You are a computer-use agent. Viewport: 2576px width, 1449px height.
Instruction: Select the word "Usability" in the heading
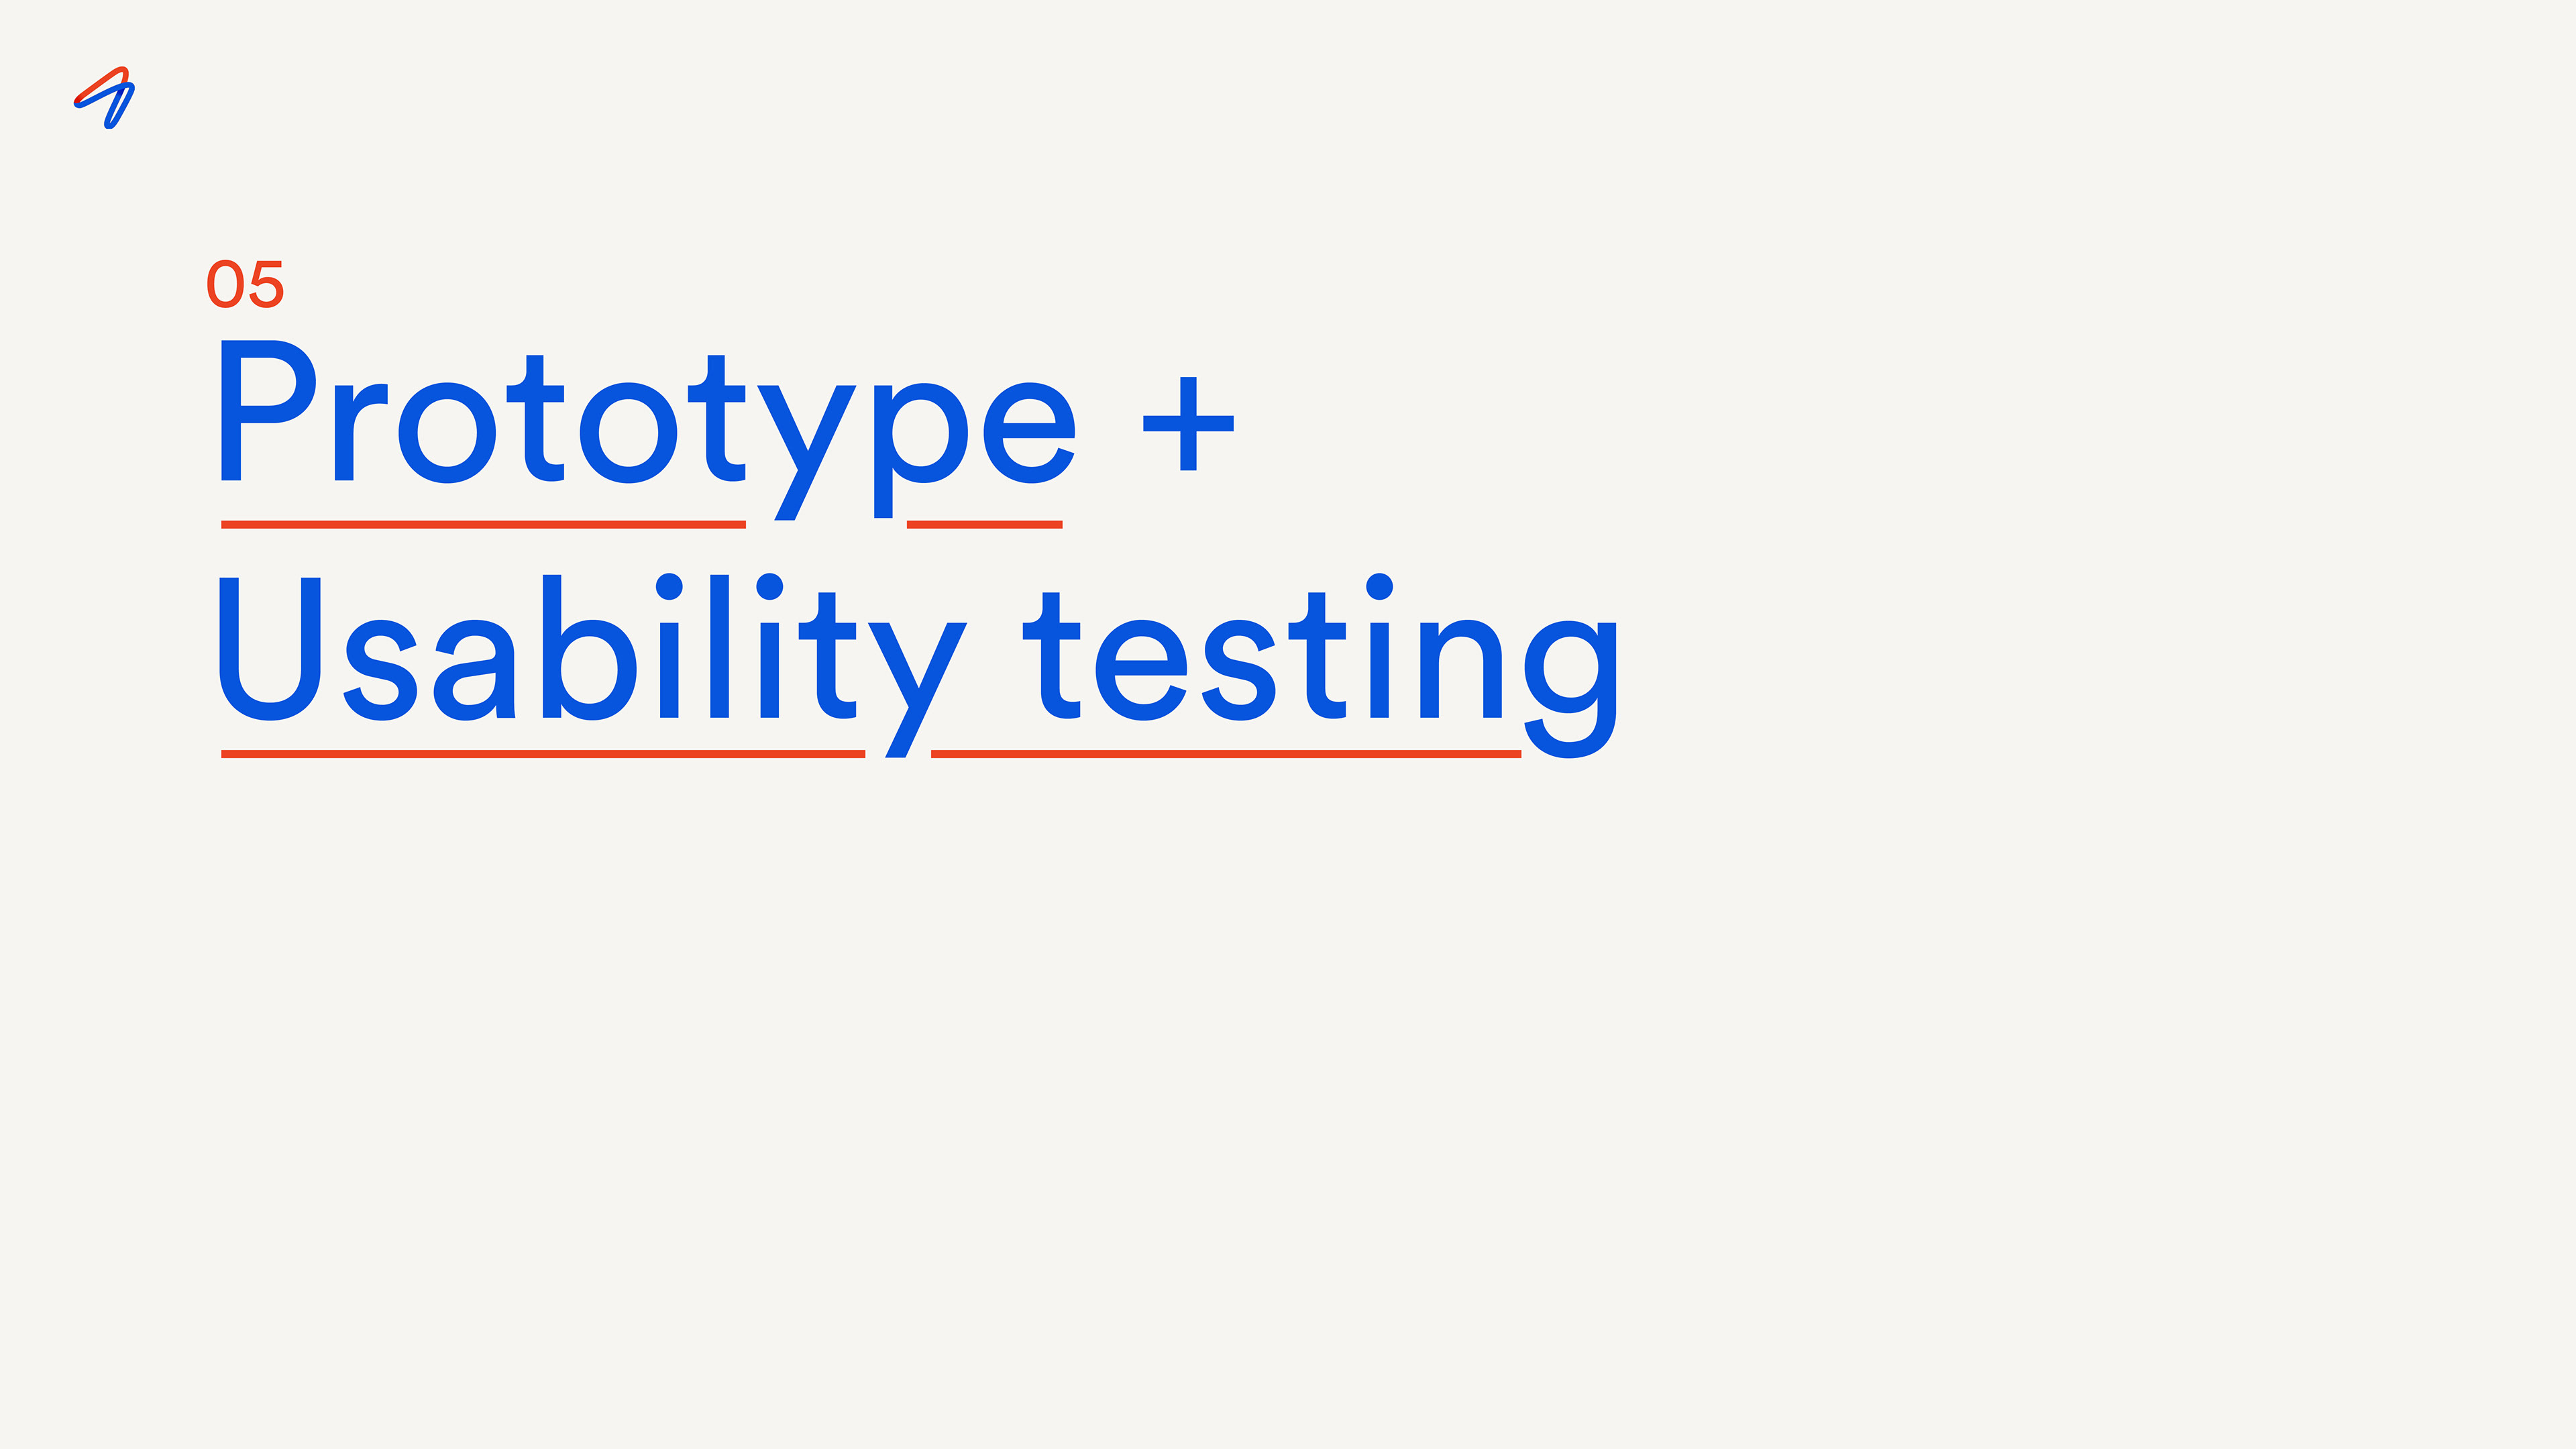593,665
